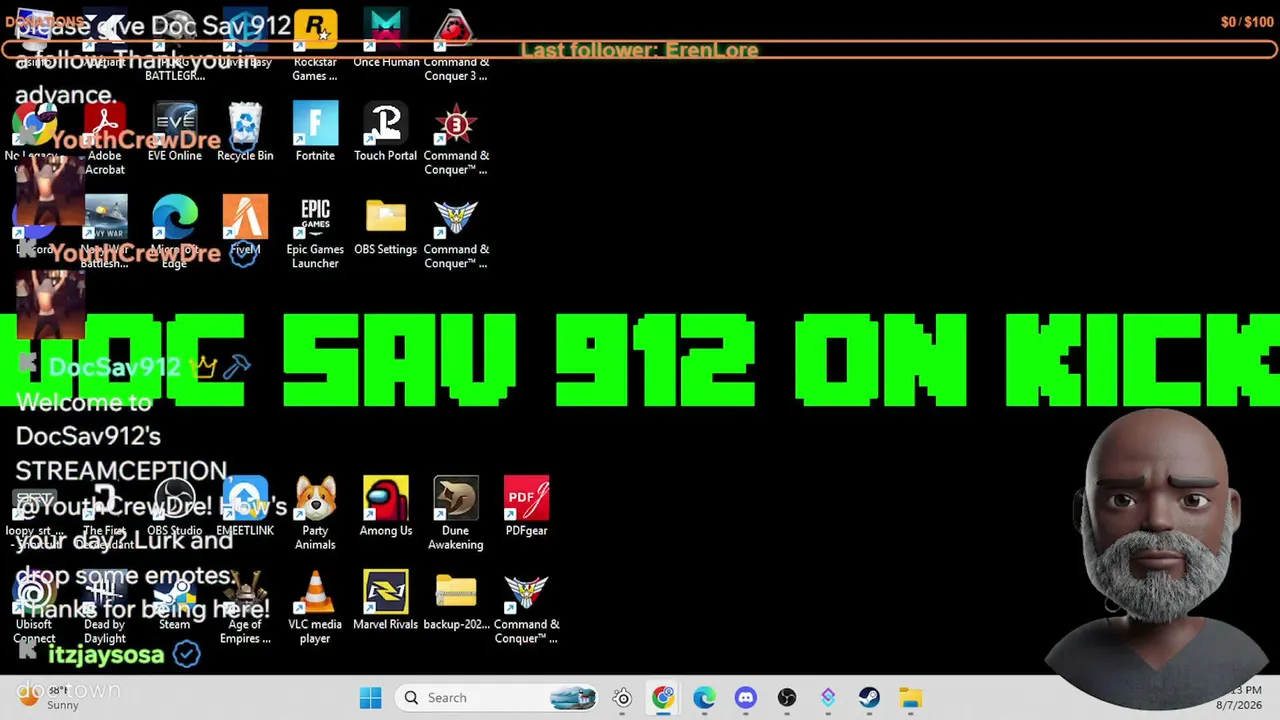Focus the taskbar Search box

[x=497, y=698]
